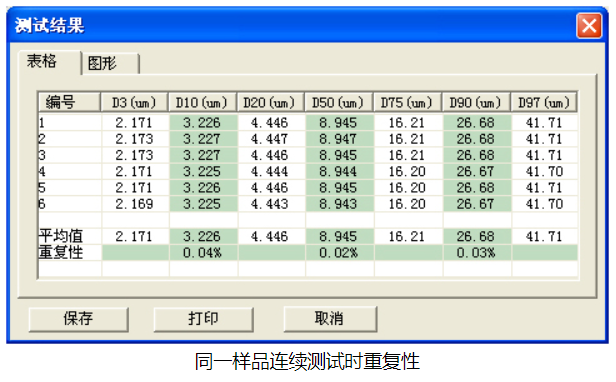Click the 打印 button
Screen dimensions: 616x382
coord(203,319)
